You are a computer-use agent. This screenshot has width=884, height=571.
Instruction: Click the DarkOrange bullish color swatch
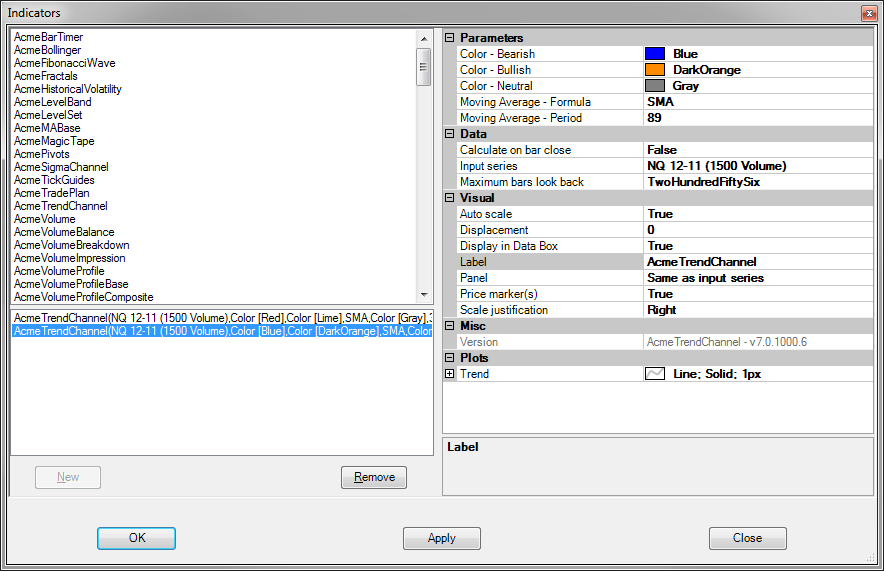tap(655, 70)
